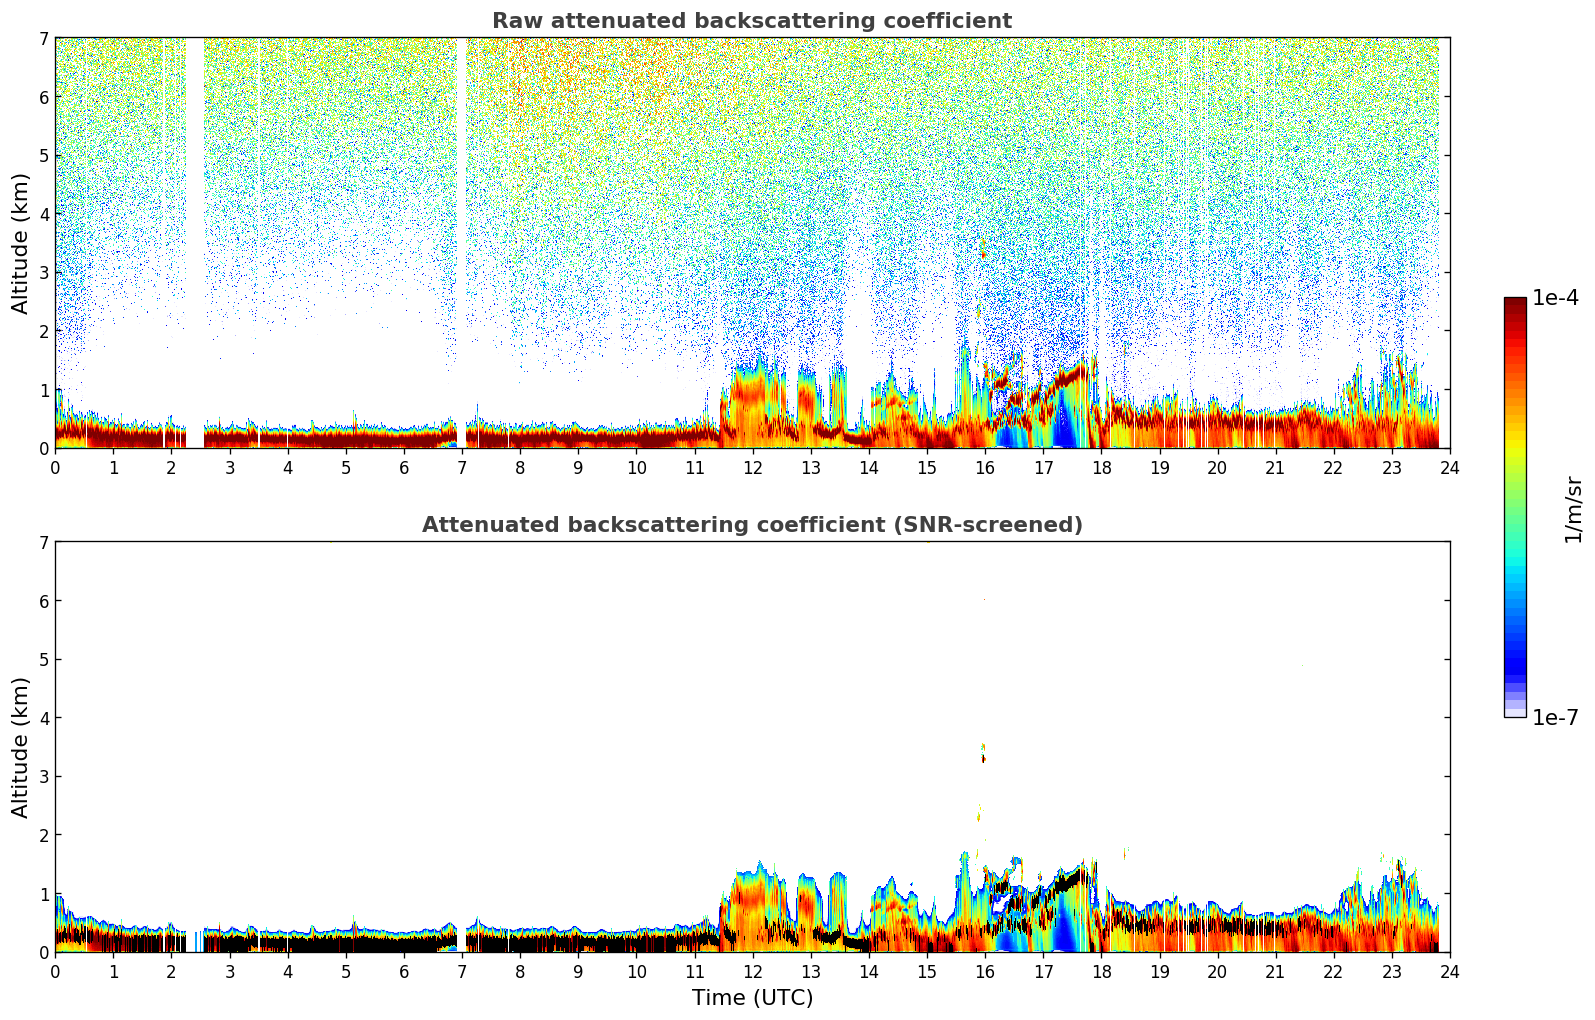Click hour 21 time tick under the raw plot
The width and height of the screenshot is (1595, 1020).
[x=1275, y=467]
